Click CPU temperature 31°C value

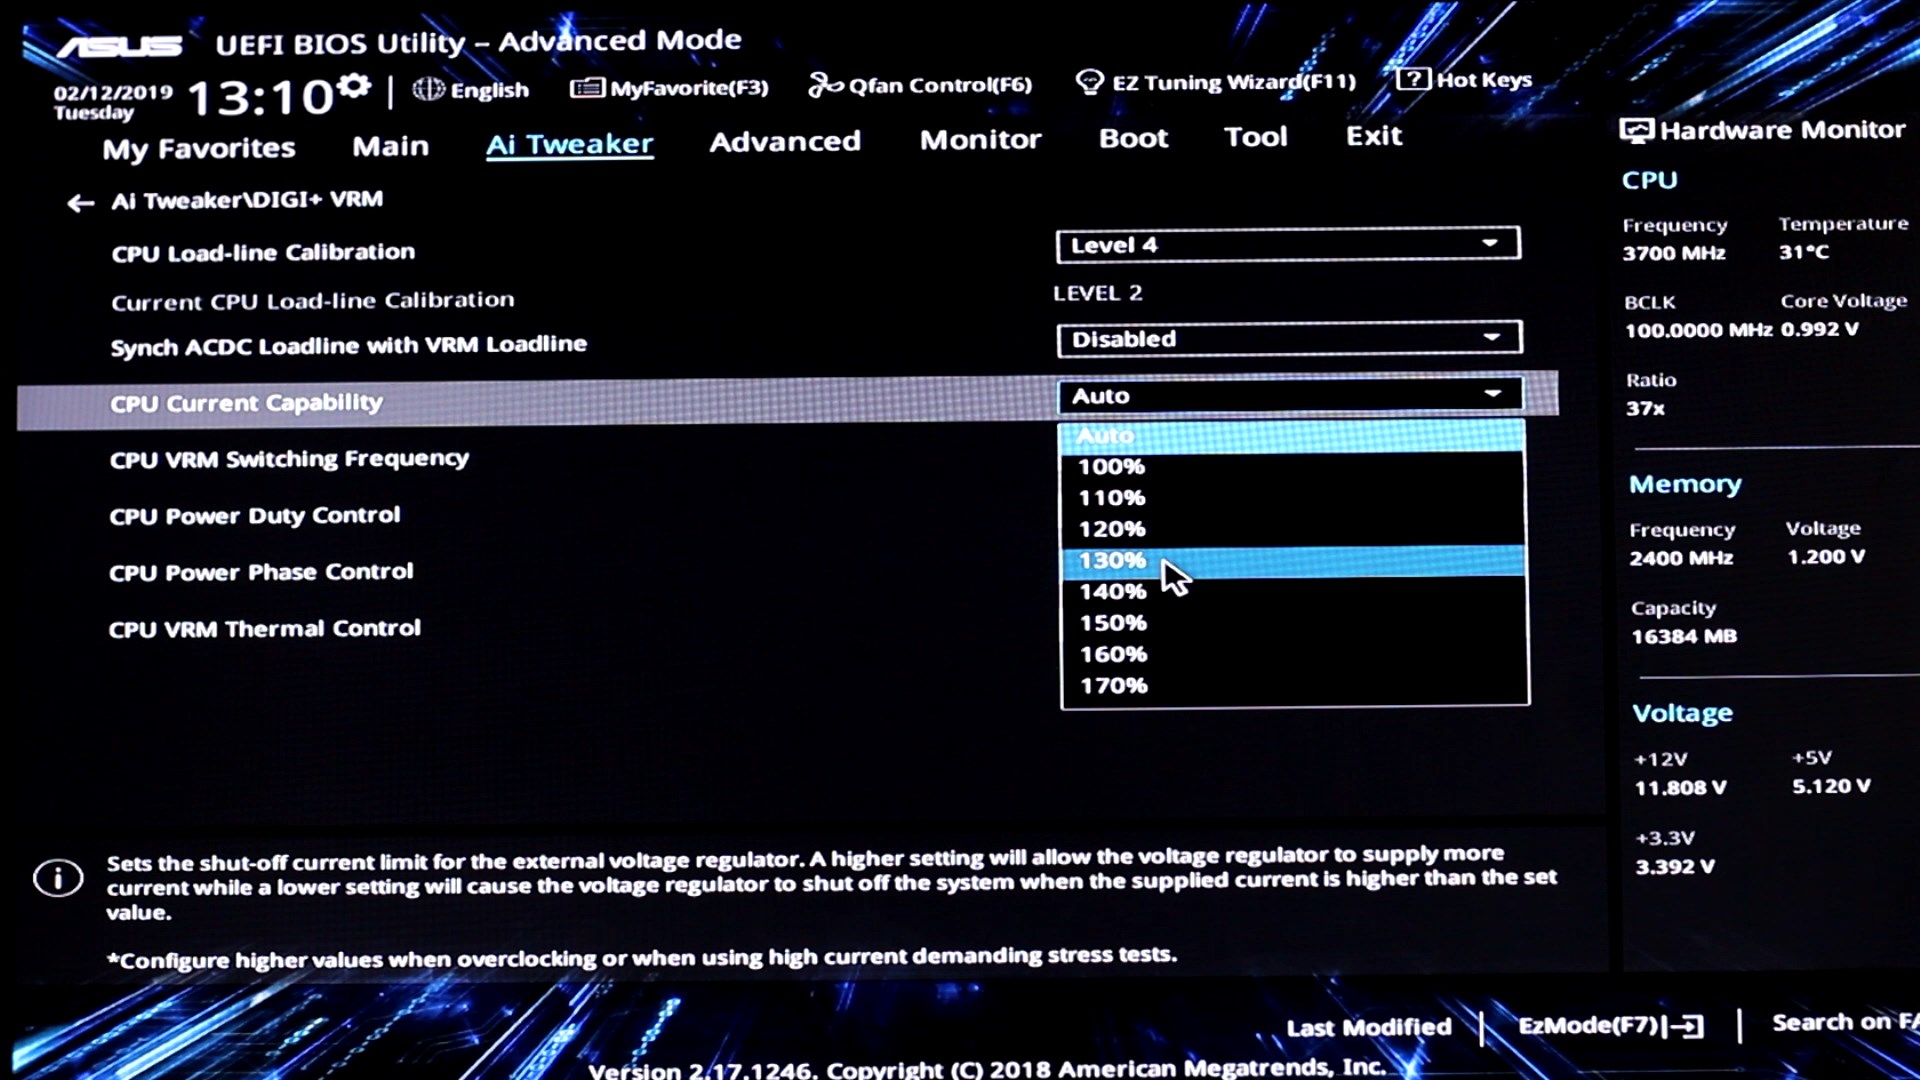pyautogui.click(x=1804, y=252)
